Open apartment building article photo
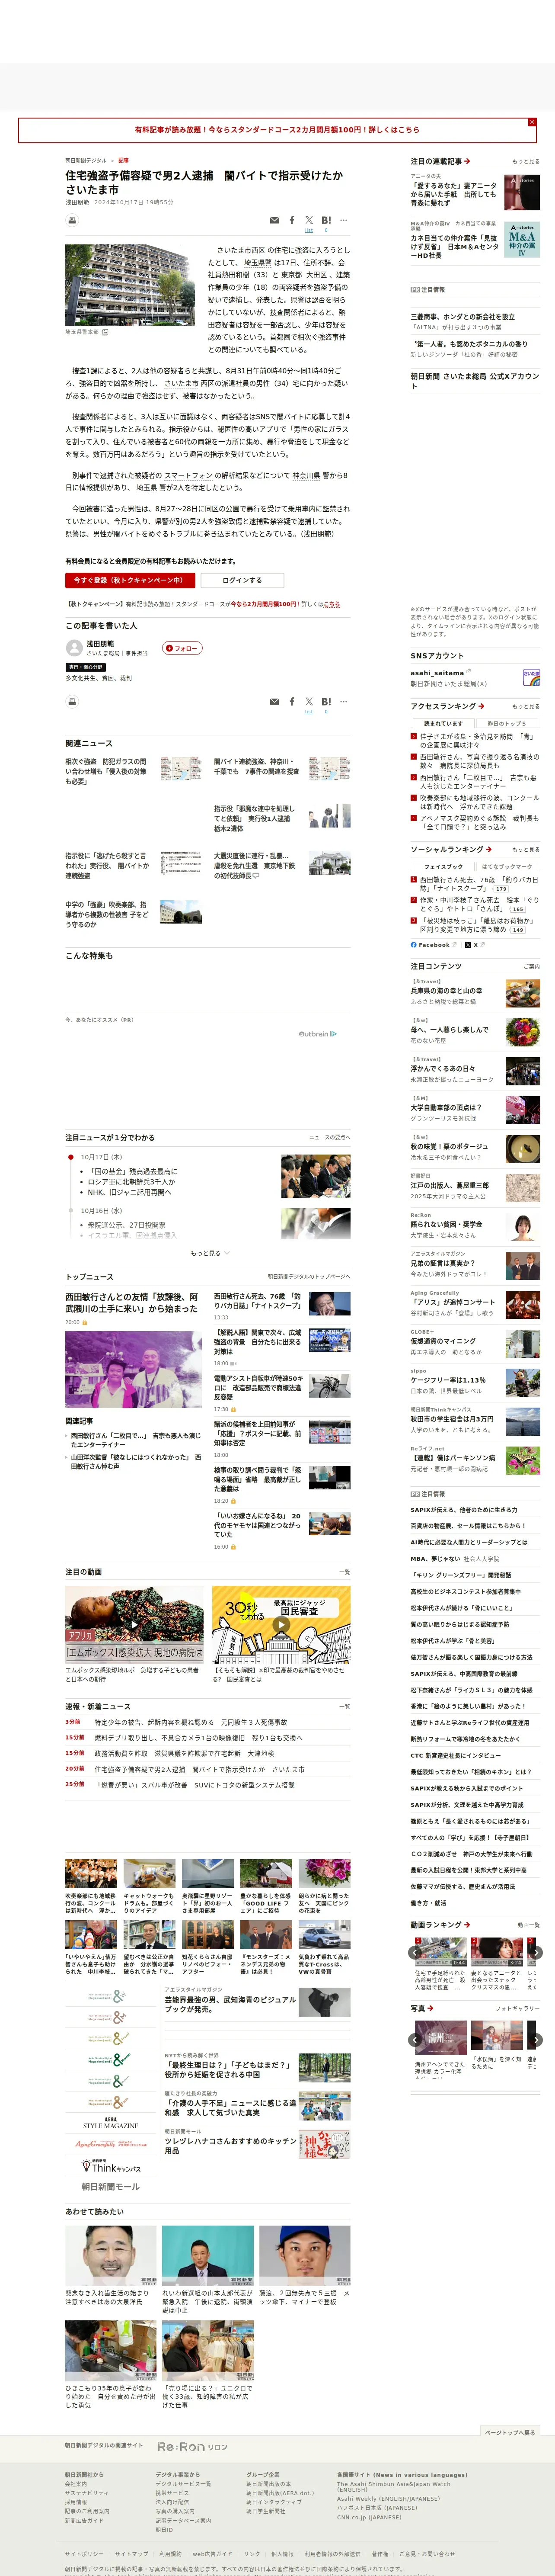This screenshot has width=555, height=2576. pos(130,286)
